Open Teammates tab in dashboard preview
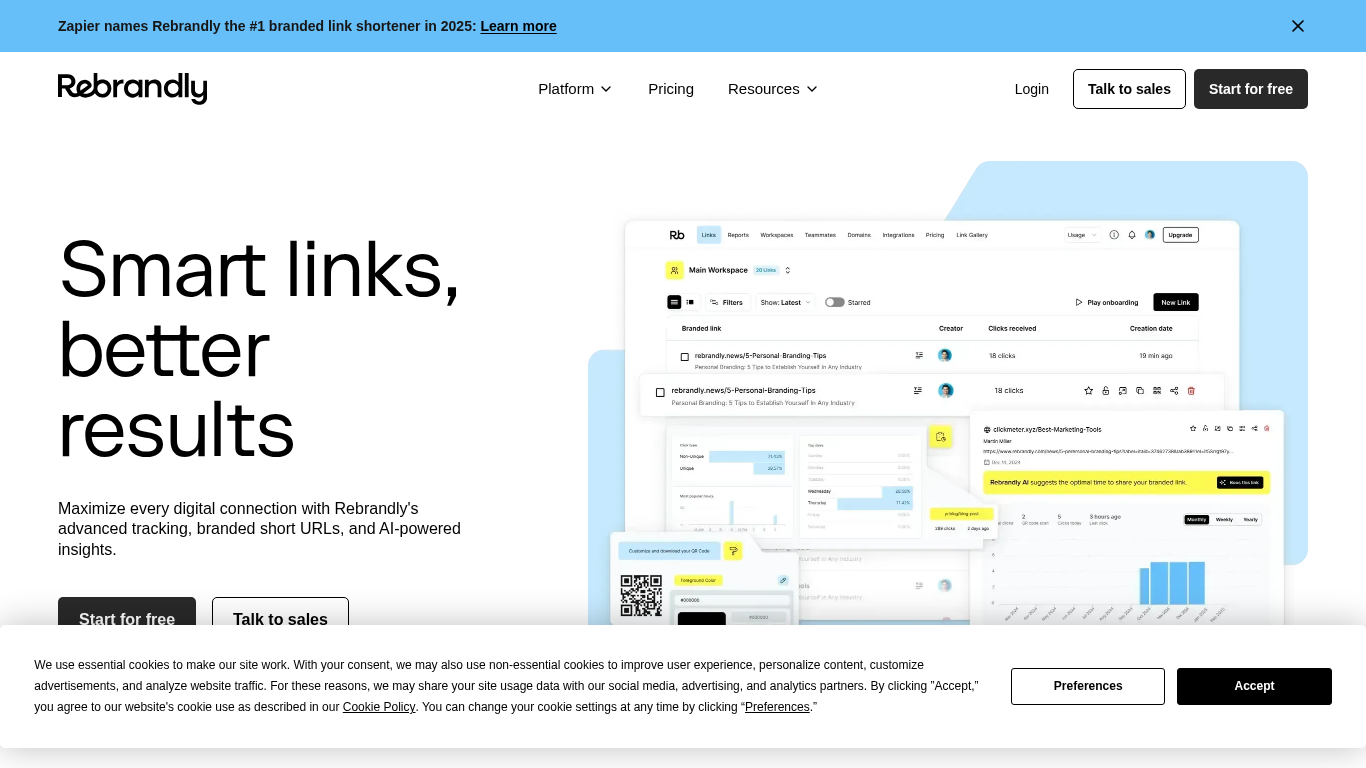 pyautogui.click(x=820, y=235)
